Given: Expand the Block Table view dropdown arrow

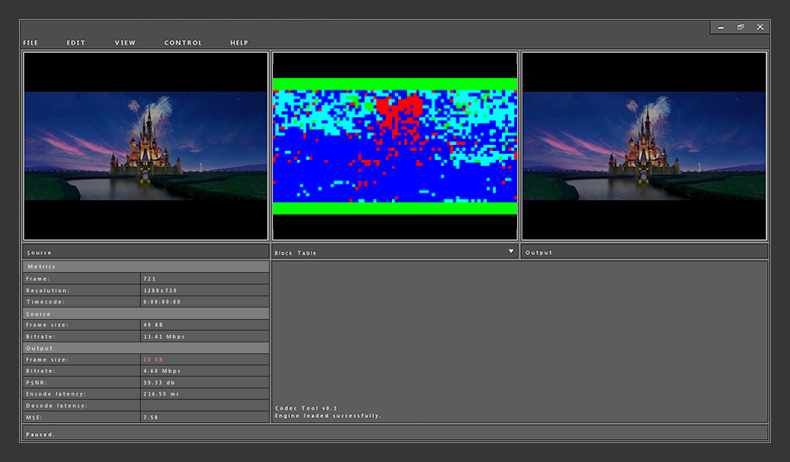Looking at the screenshot, I should pyautogui.click(x=511, y=251).
